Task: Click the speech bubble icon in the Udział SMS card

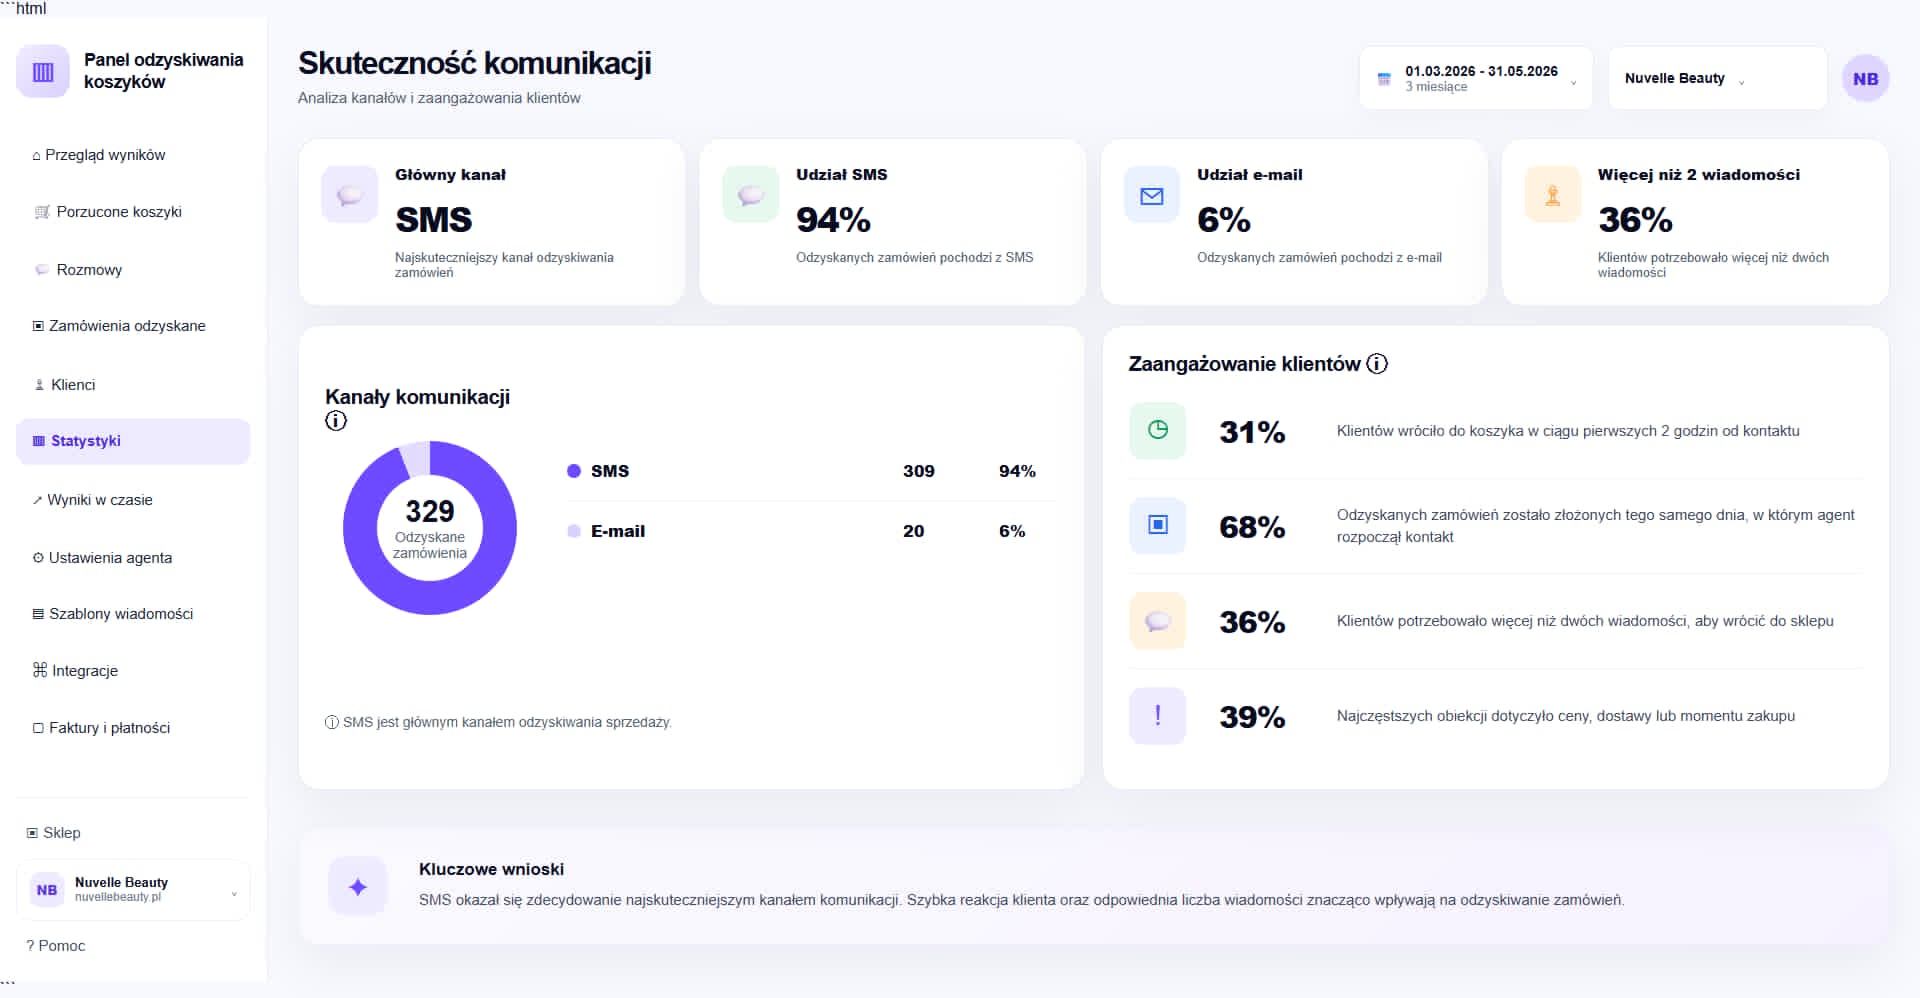Action: (750, 195)
